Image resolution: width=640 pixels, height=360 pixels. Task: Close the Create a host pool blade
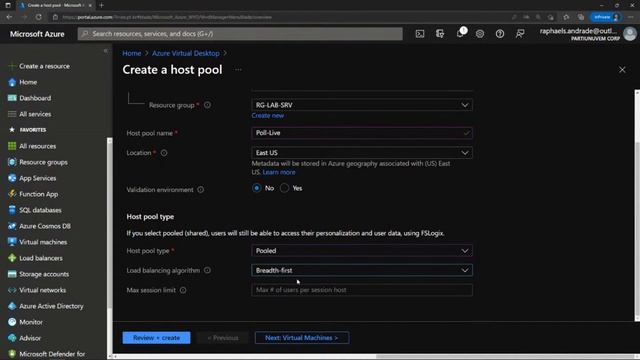(x=622, y=70)
